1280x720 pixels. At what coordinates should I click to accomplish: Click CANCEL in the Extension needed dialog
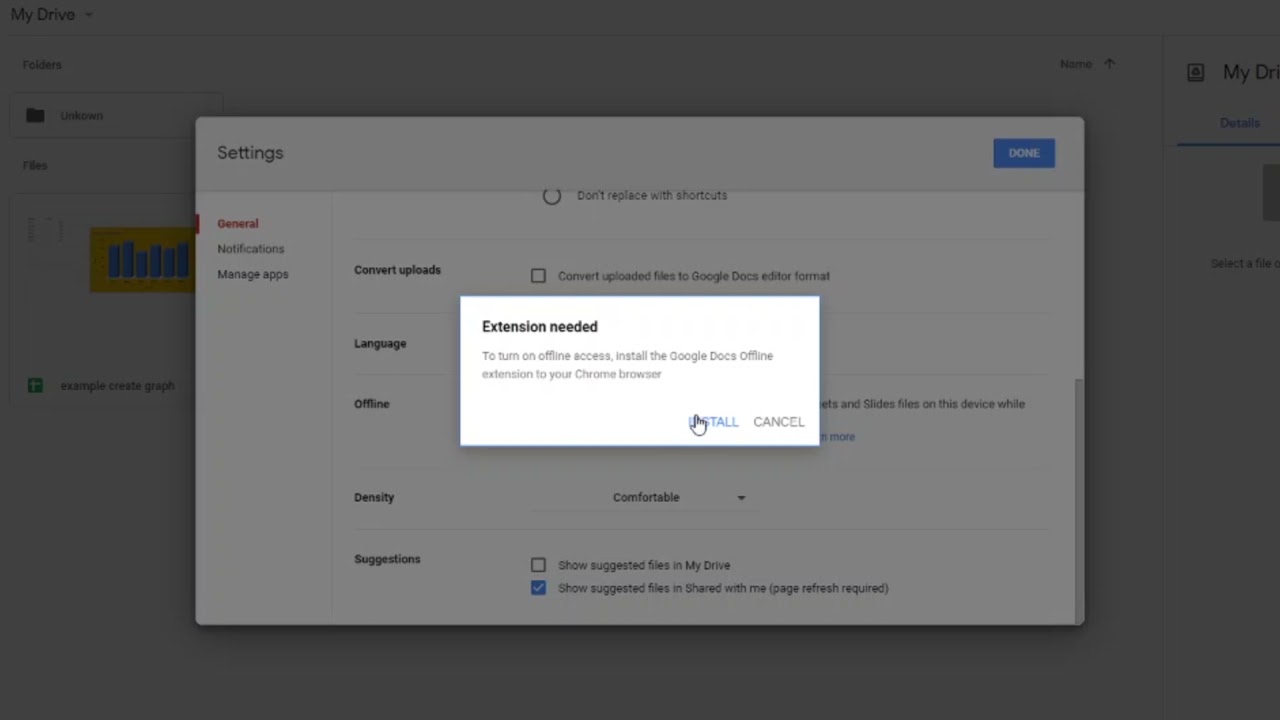778,422
